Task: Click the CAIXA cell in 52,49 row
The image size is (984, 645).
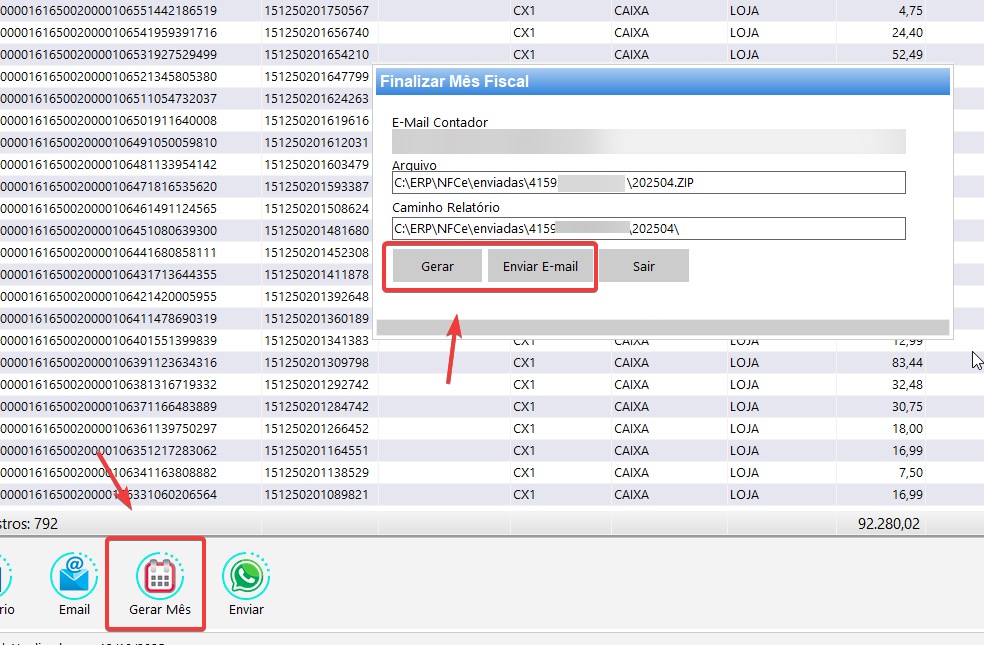Action: [x=631, y=54]
